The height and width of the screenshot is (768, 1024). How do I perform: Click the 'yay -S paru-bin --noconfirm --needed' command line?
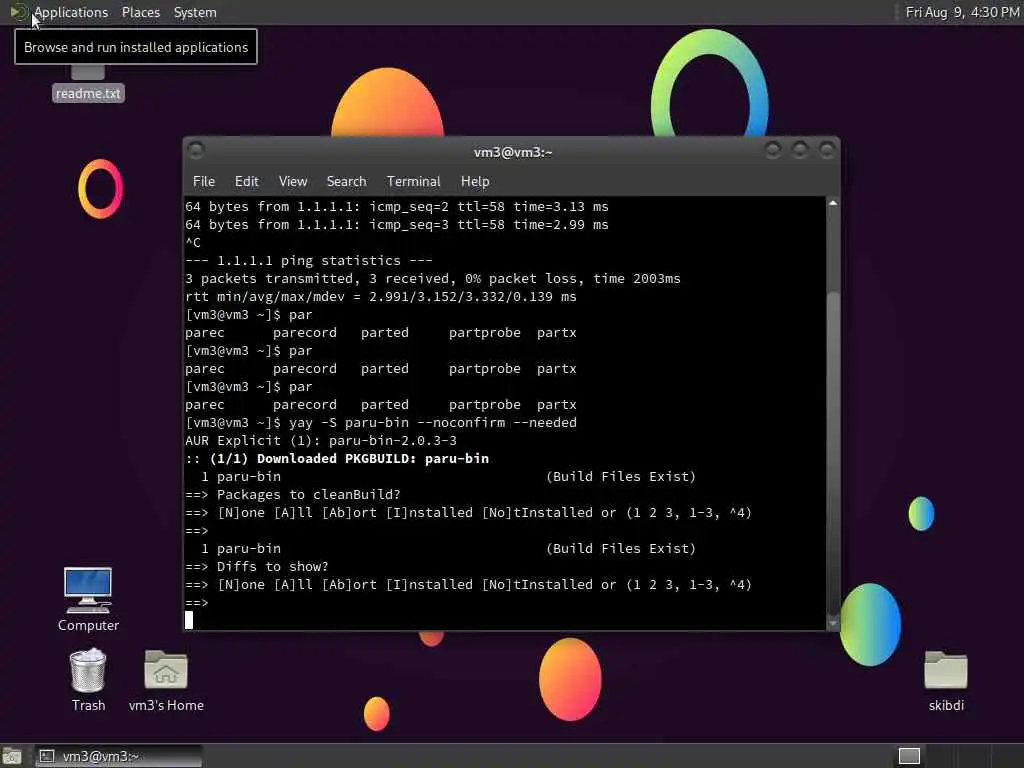pyautogui.click(x=381, y=423)
